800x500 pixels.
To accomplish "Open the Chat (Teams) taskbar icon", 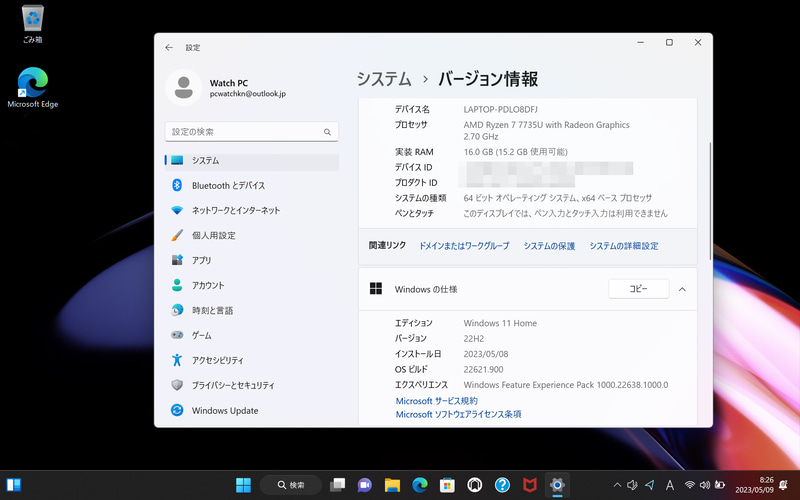I will pos(364,485).
